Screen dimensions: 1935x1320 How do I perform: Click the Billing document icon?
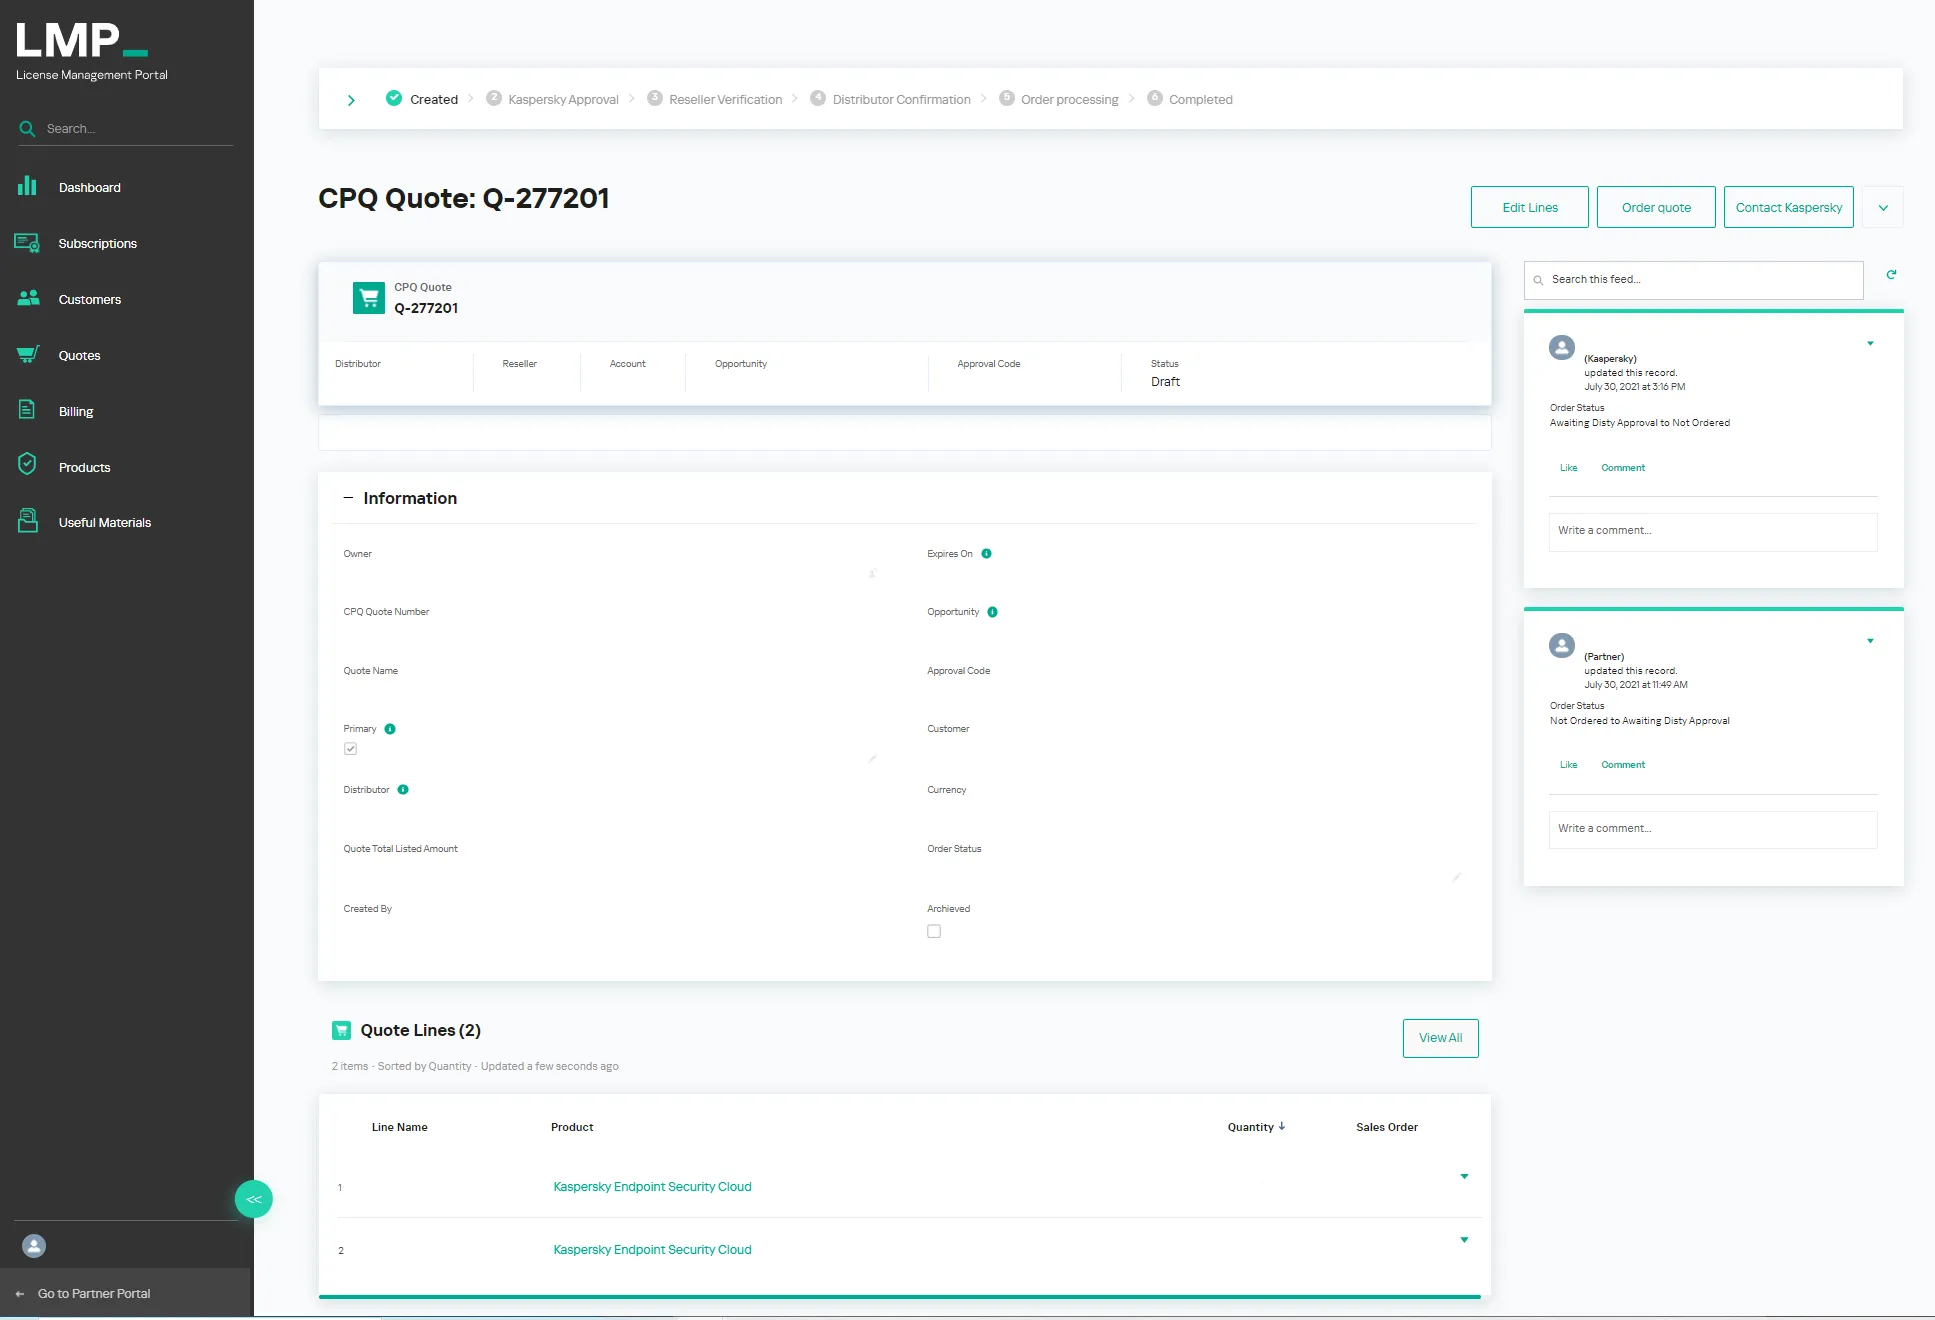click(27, 410)
